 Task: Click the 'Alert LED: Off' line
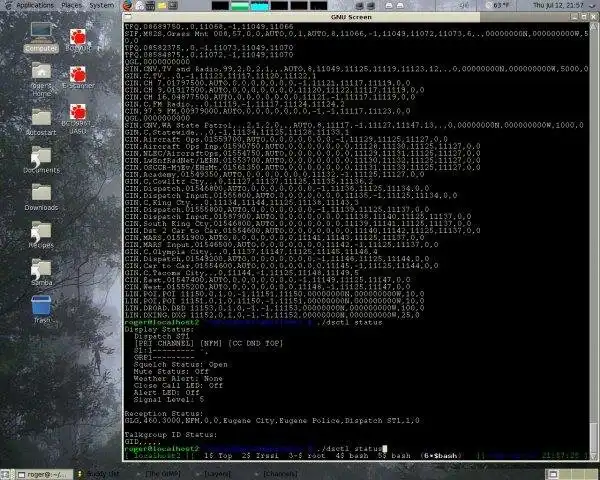pos(166,392)
